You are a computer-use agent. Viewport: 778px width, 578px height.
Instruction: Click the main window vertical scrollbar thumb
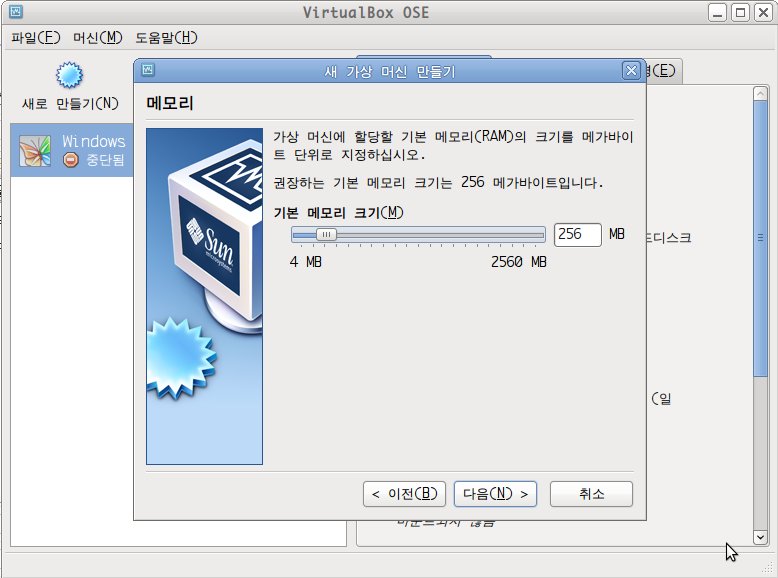pyautogui.click(x=760, y=238)
